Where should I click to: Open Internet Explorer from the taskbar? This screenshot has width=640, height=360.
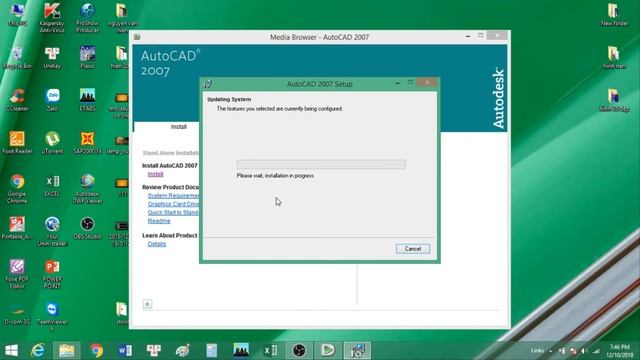coord(38,350)
